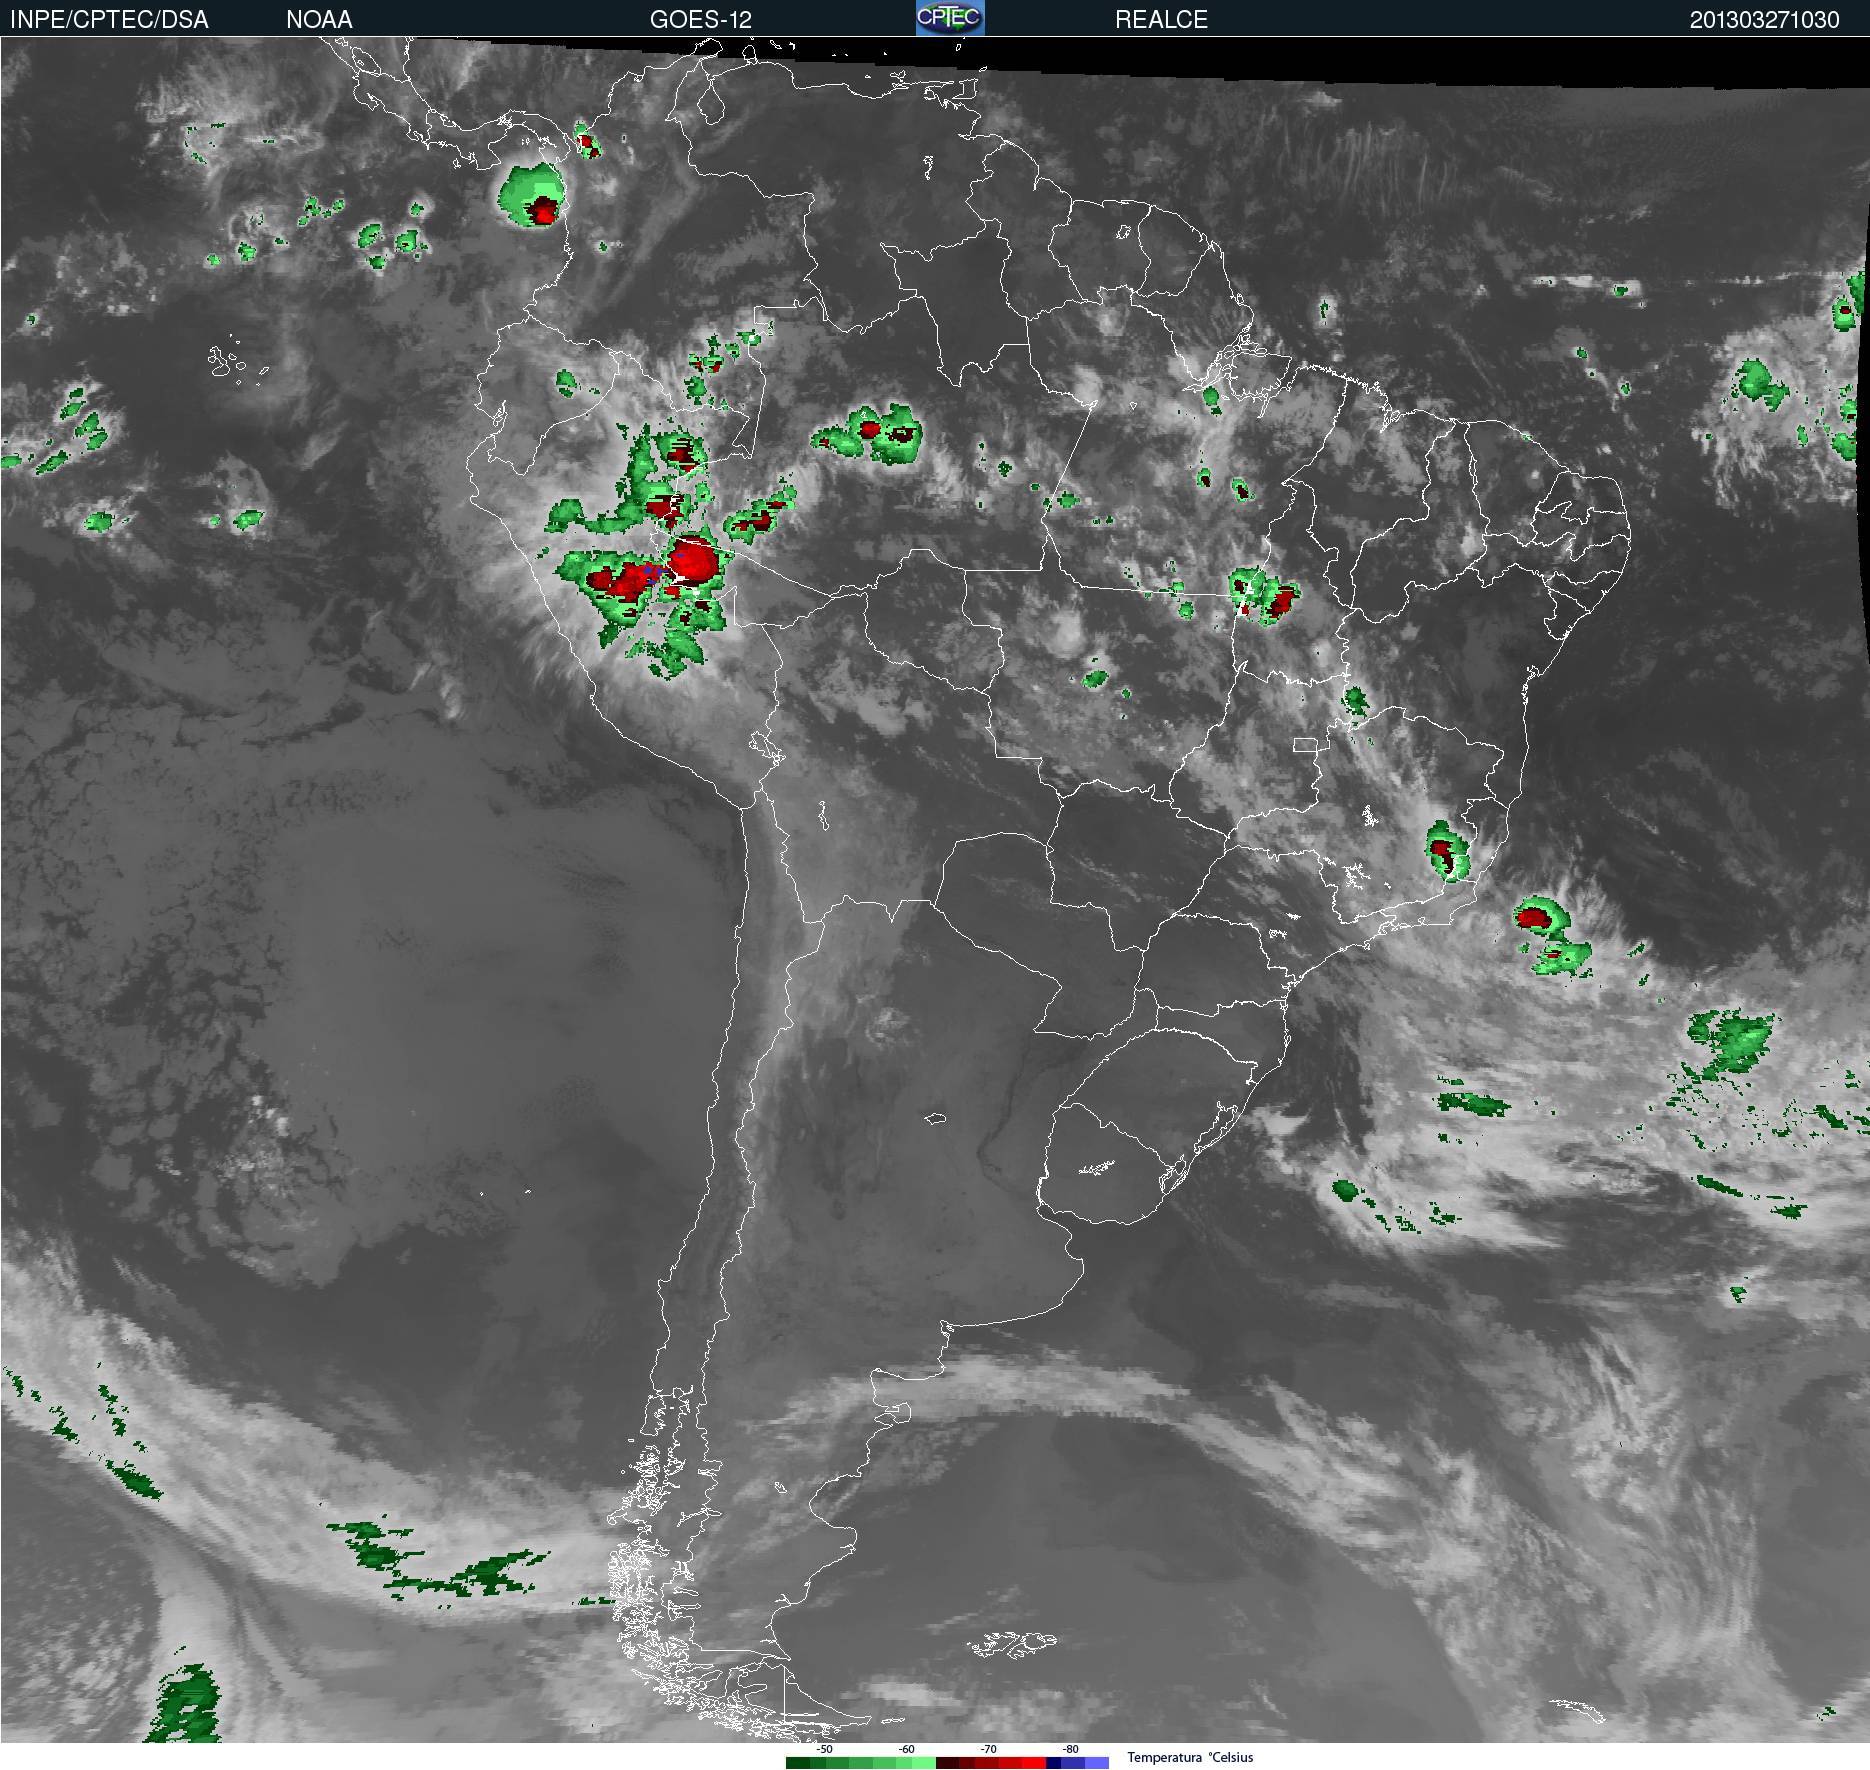Click the 201303271030 timestamp
This screenshot has width=1870, height=1770.
click(x=1764, y=20)
